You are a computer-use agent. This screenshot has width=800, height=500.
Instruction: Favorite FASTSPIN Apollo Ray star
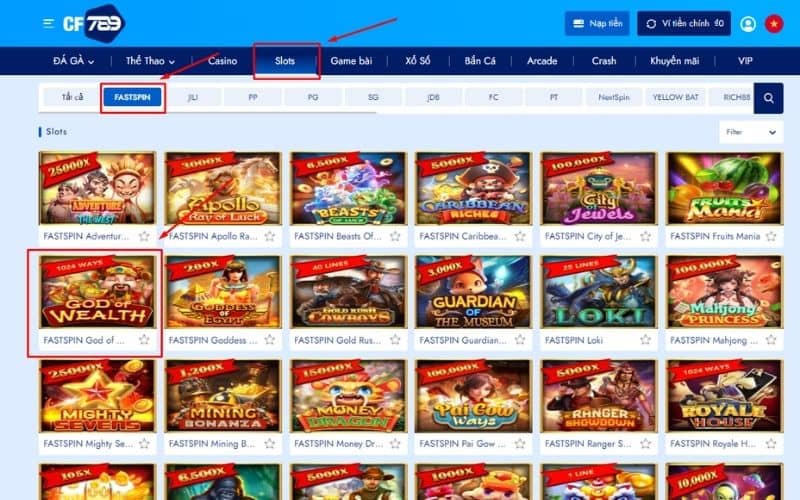tap(270, 236)
